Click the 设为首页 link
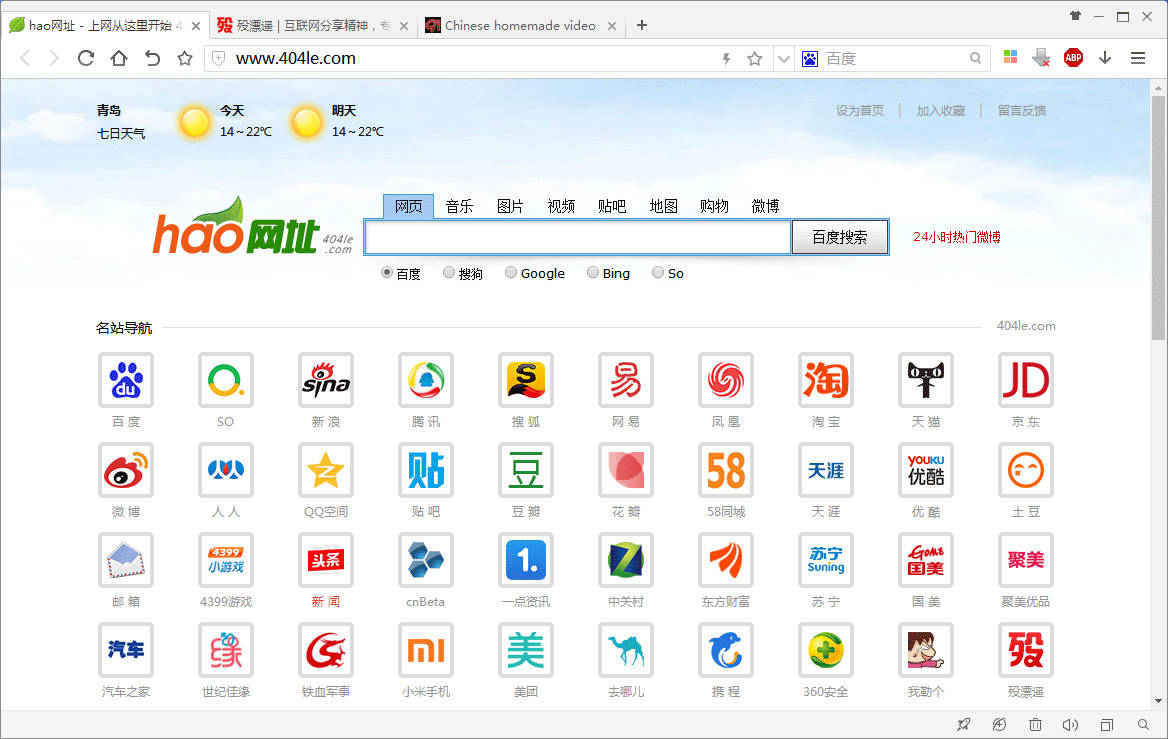Image resolution: width=1168 pixels, height=739 pixels. point(860,110)
